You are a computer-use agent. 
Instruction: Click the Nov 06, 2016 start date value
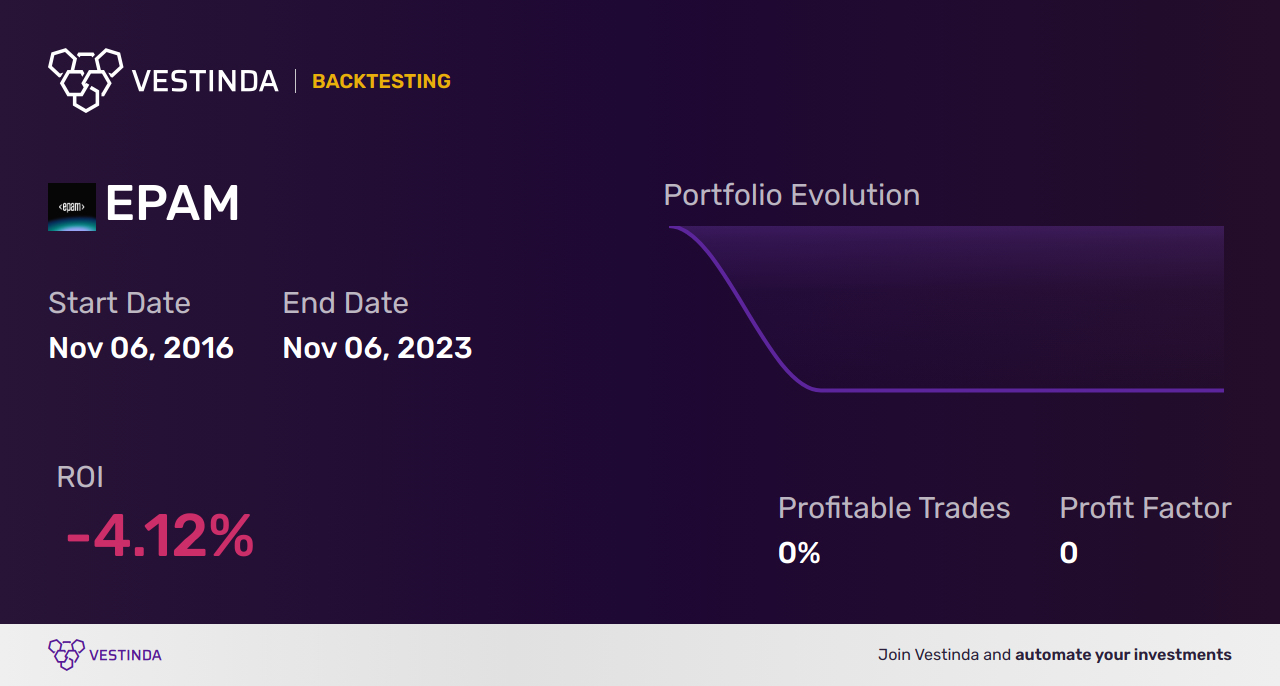pyautogui.click(x=141, y=348)
